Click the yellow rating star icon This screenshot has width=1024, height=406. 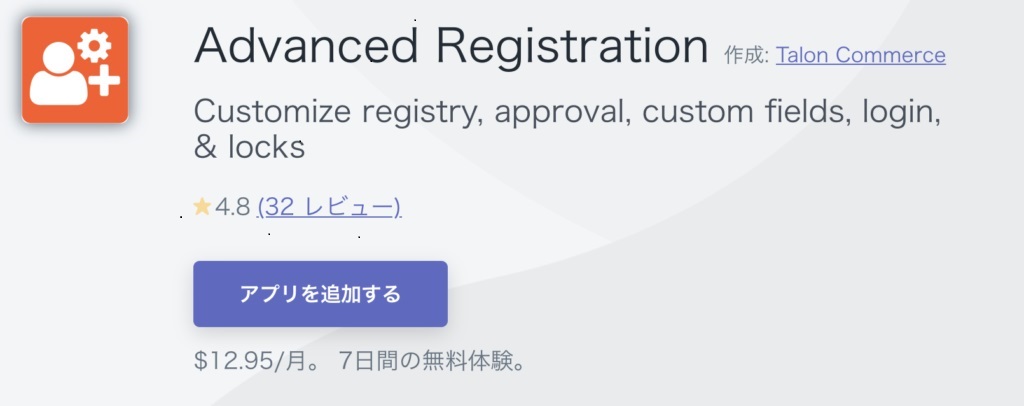(x=202, y=207)
